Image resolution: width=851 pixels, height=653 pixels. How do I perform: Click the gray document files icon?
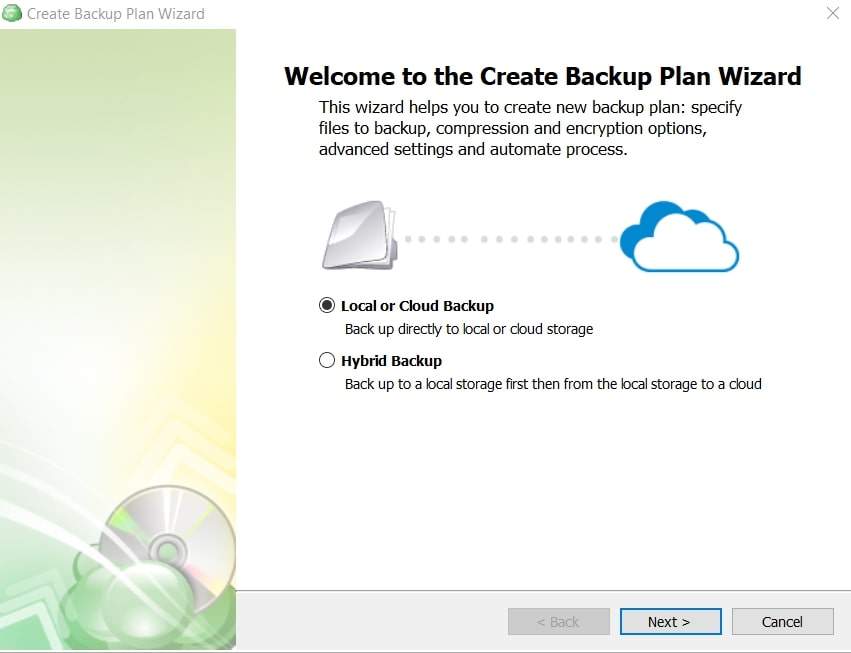point(355,236)
